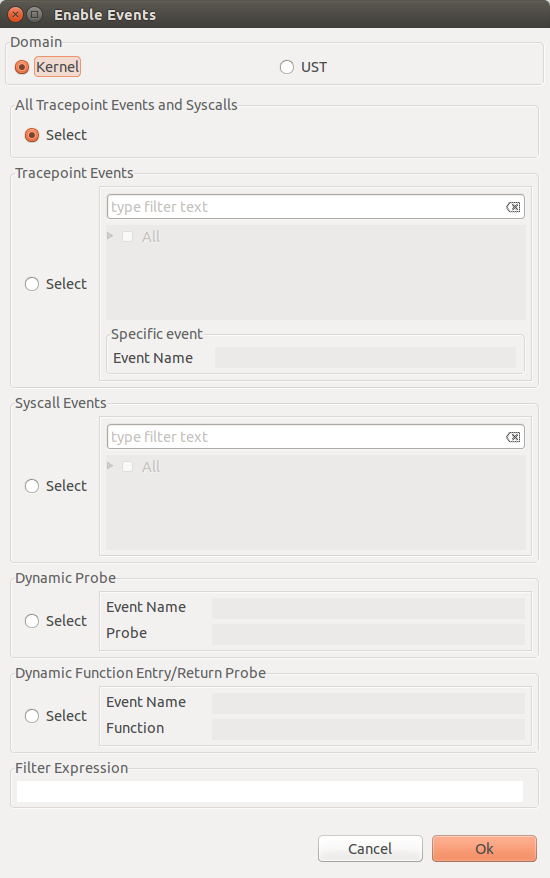Select the UST domain radio button

click(287, 67)
